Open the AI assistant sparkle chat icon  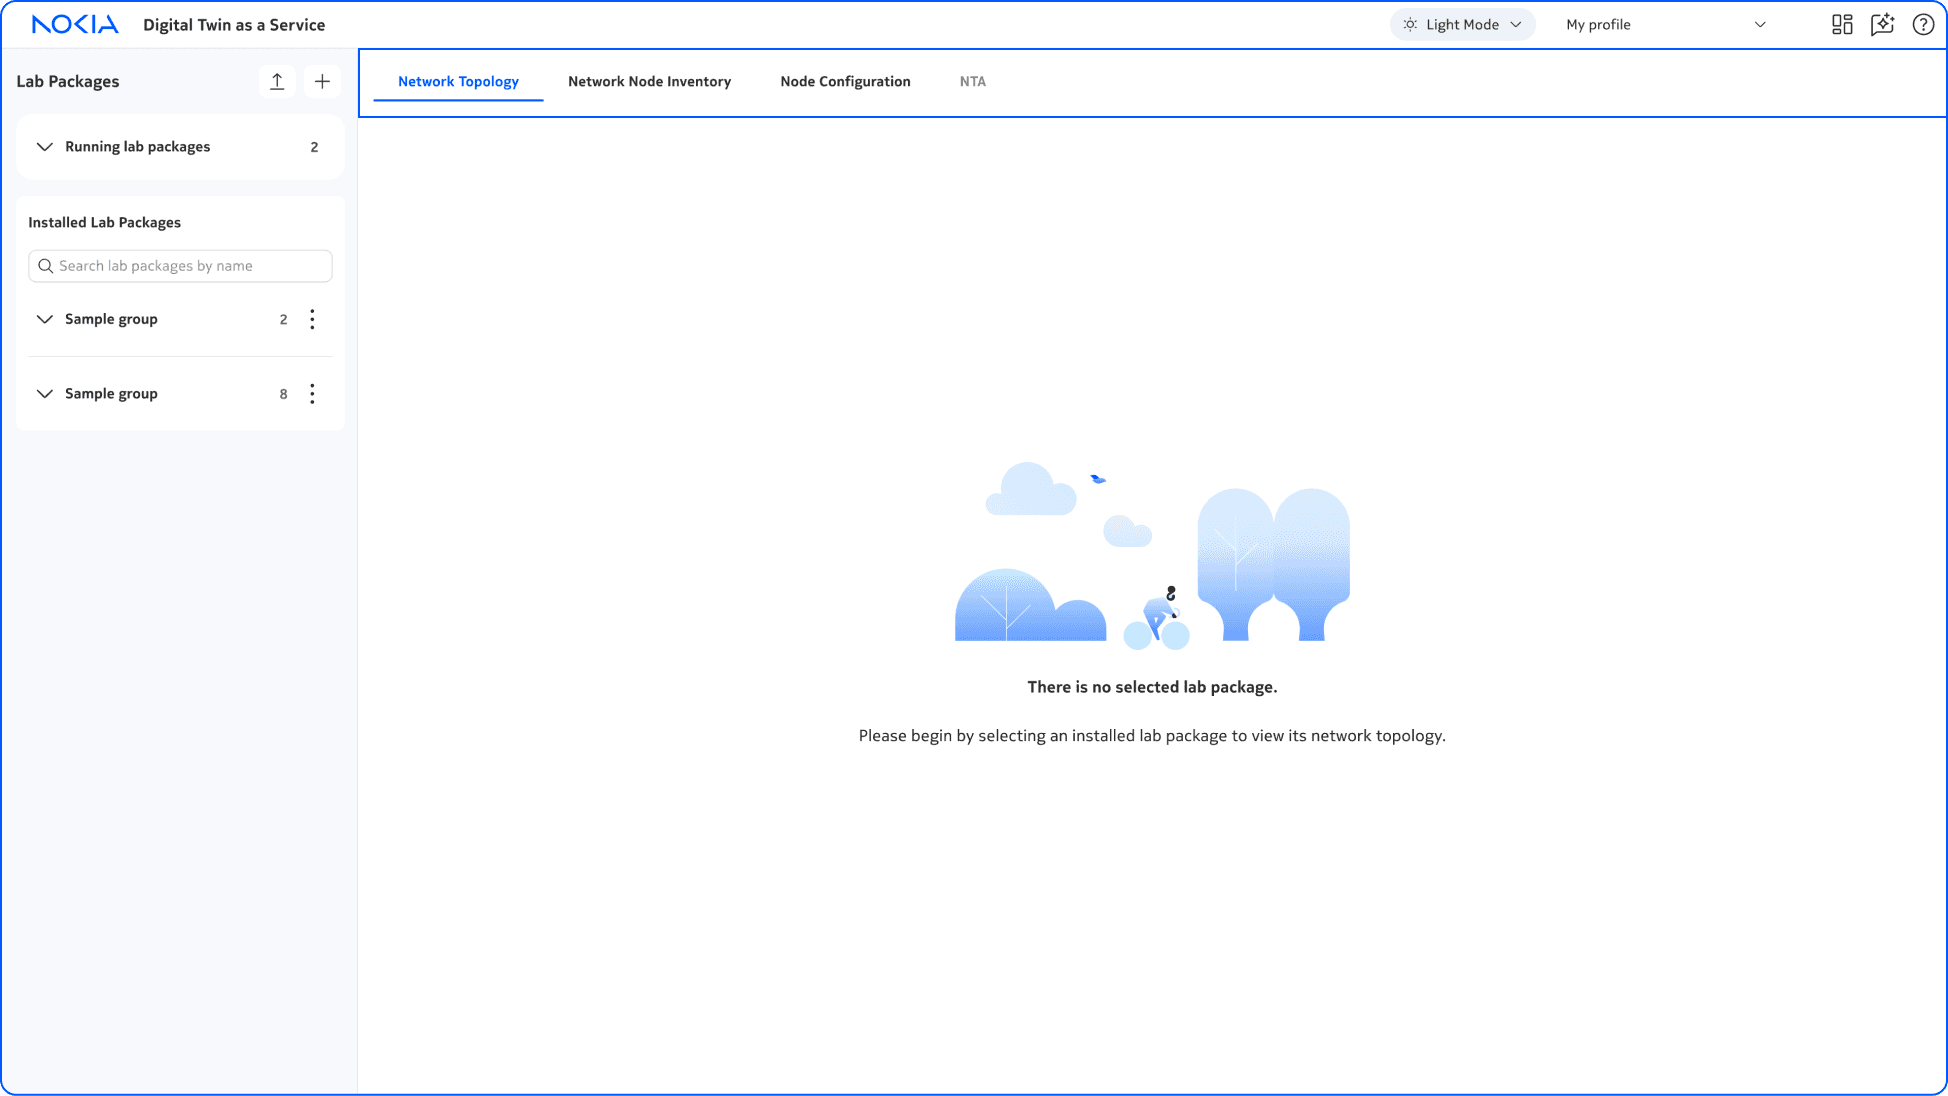pyautogui.click(x=1882, y=25)
